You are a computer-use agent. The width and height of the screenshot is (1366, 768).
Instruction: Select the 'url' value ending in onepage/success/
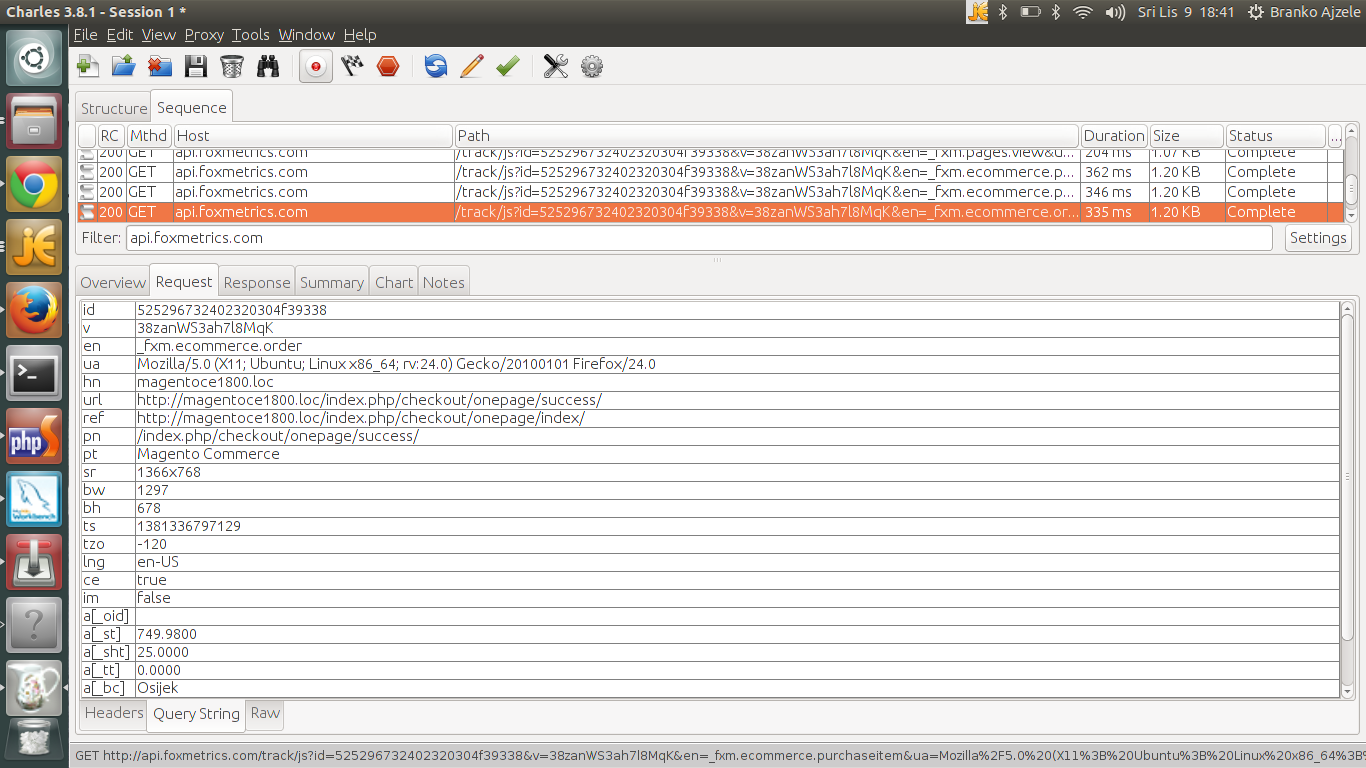737,400
